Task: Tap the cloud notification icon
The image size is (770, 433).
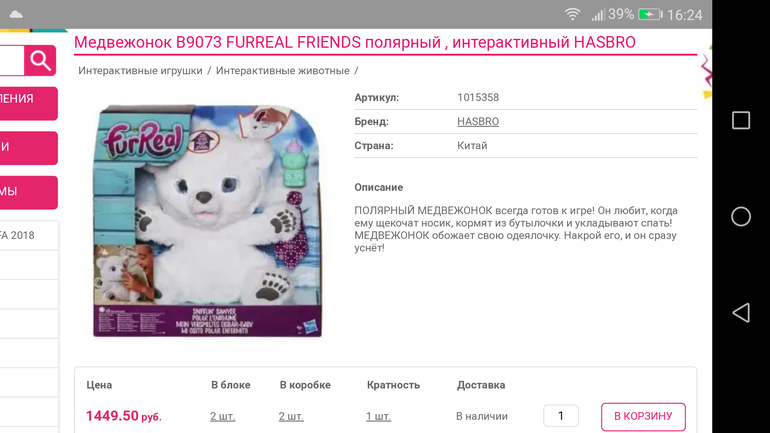Action: tap(16, 14)
